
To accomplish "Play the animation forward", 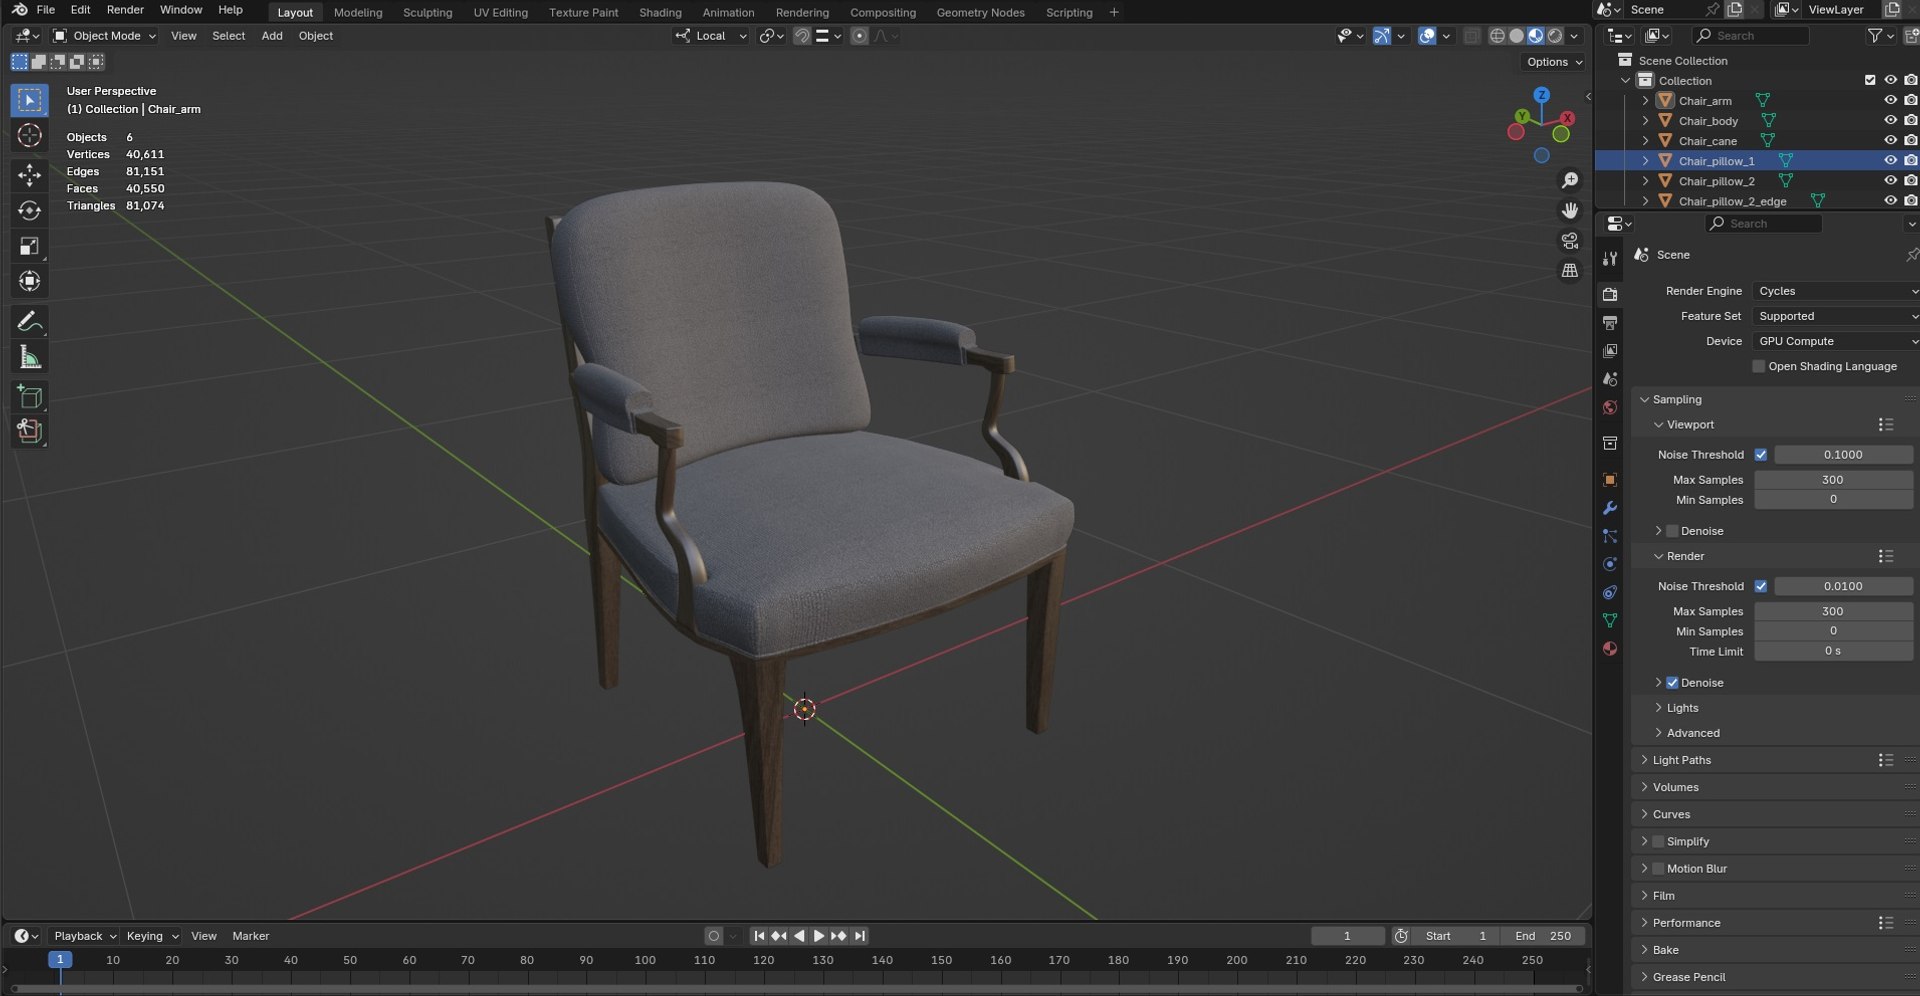I will pos(819,937).
